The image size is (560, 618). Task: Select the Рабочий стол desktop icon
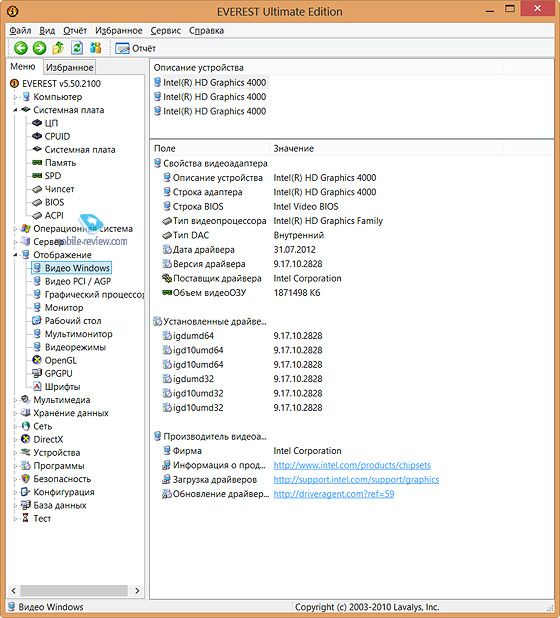click(37, 320)
